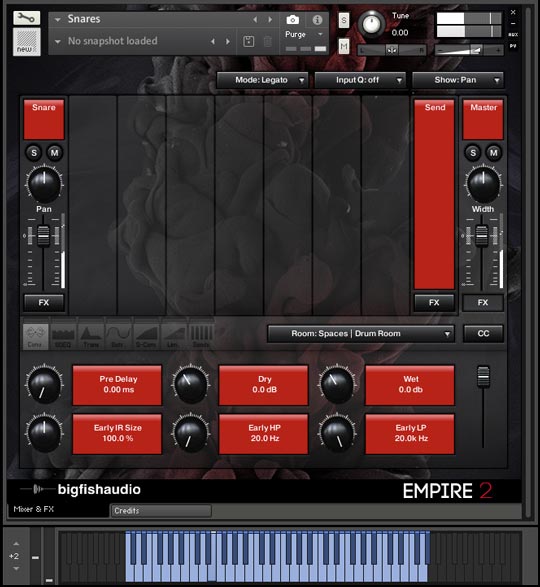Click the Early IR Size knob
540x587 pixels.
click(x=44, y=433)
